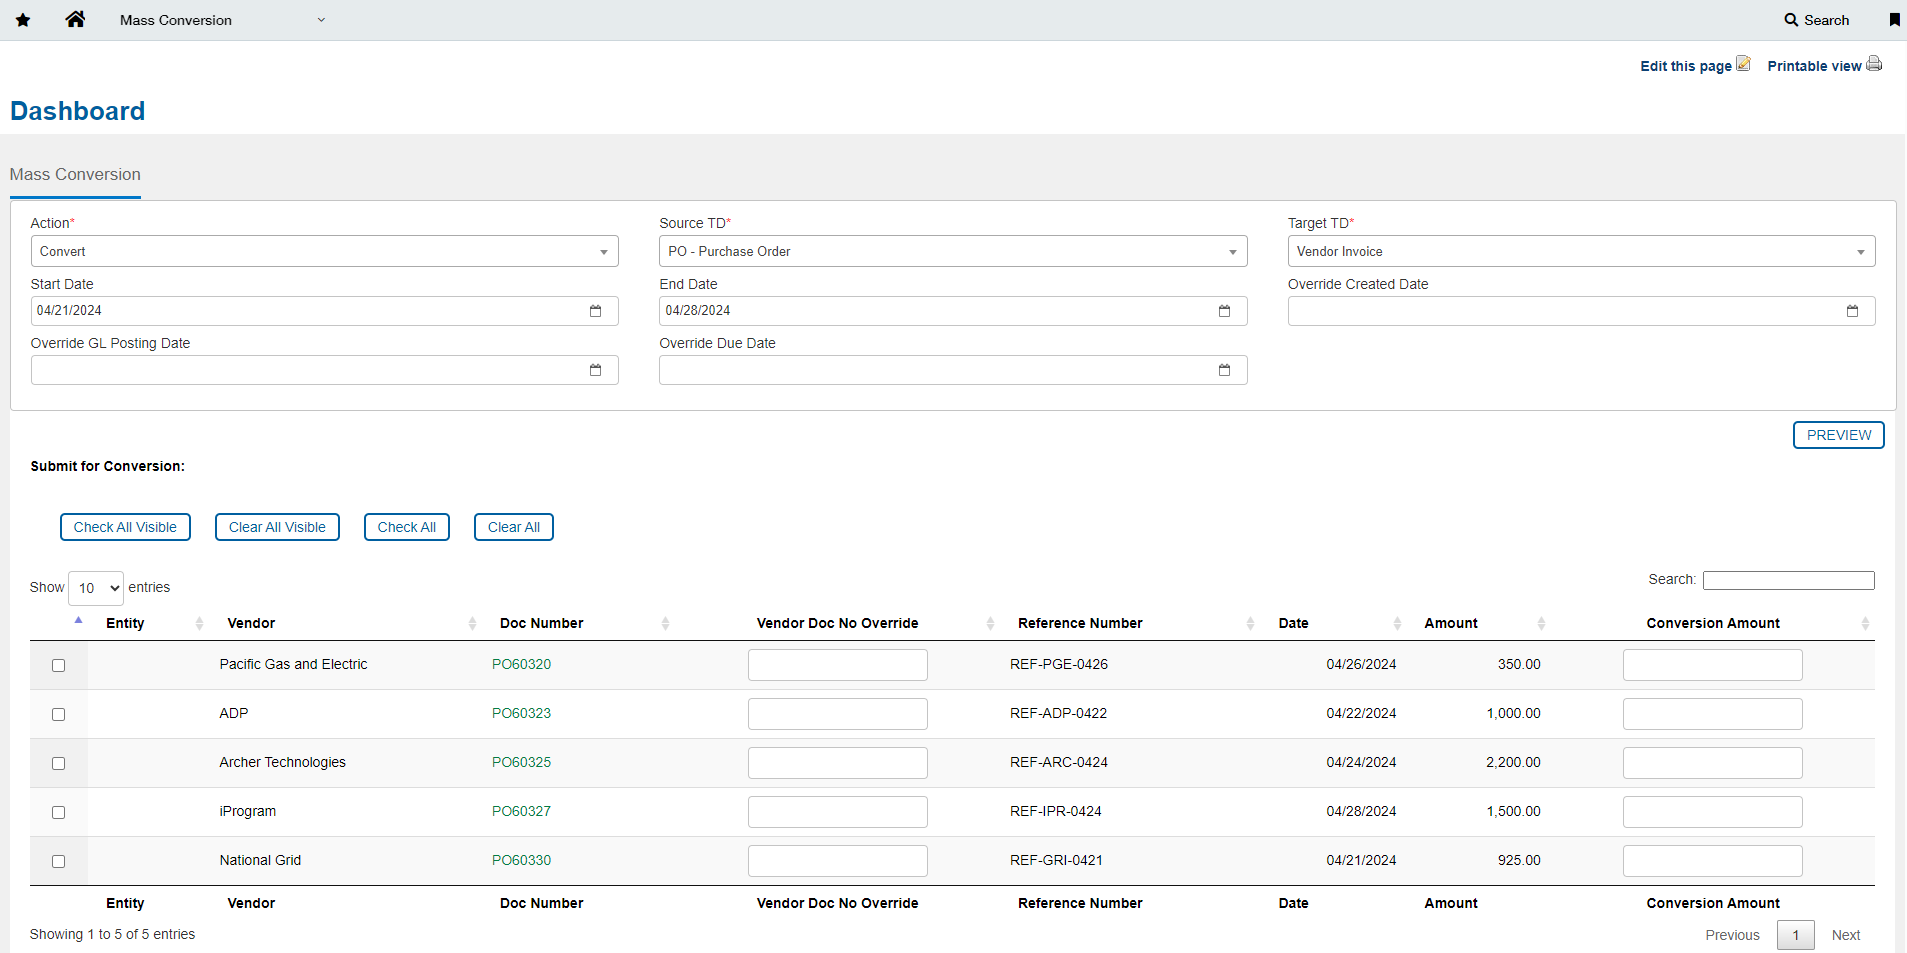Click the star favorites icon
1907x953 pixels.
click(23, 20)
